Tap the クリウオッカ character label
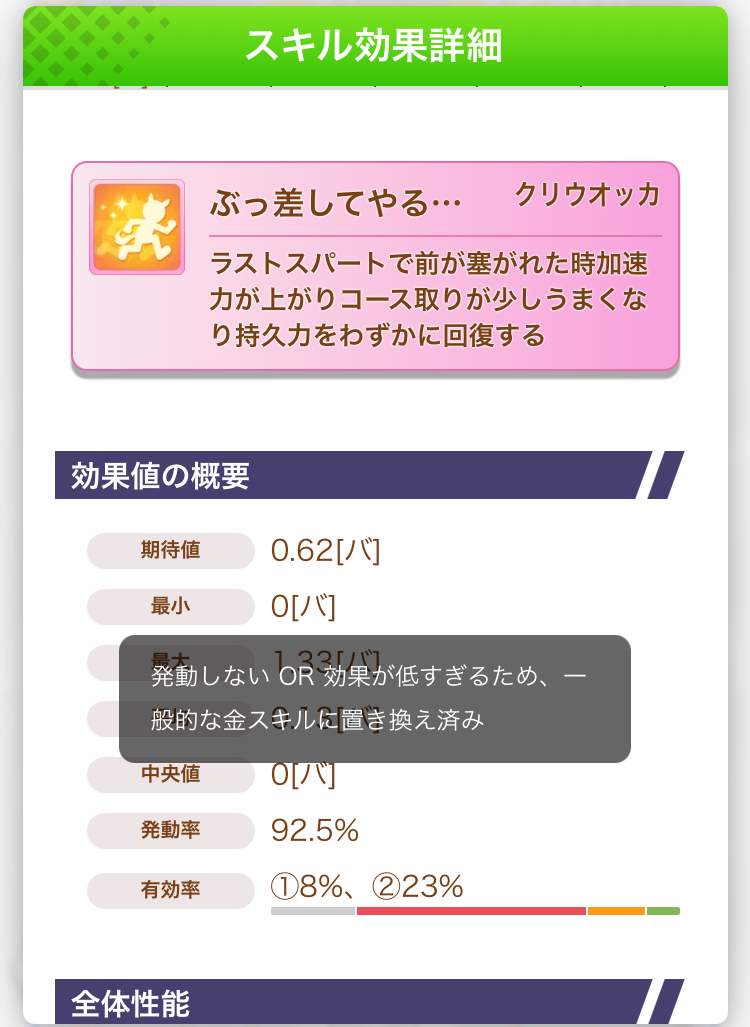 (x=587, y=195)
